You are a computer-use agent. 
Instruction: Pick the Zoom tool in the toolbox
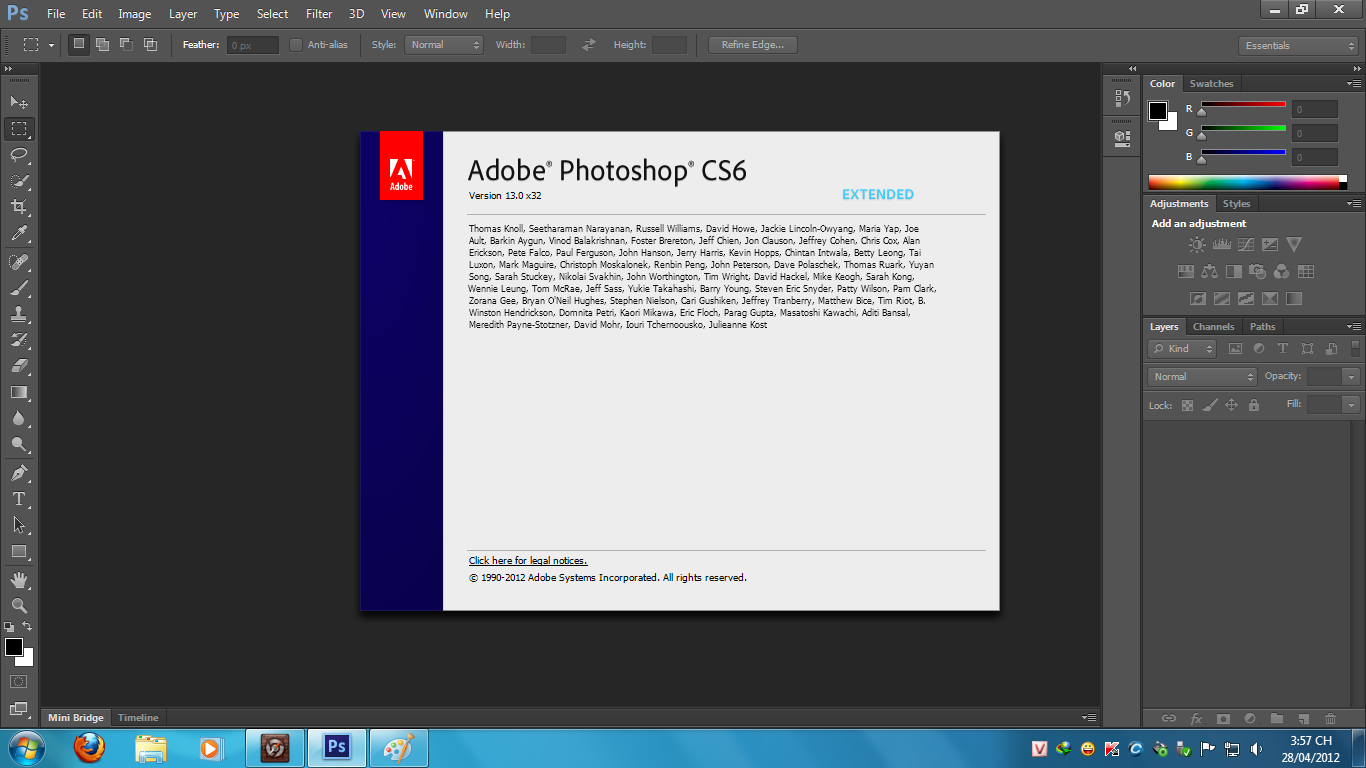[x=19, y=606]
